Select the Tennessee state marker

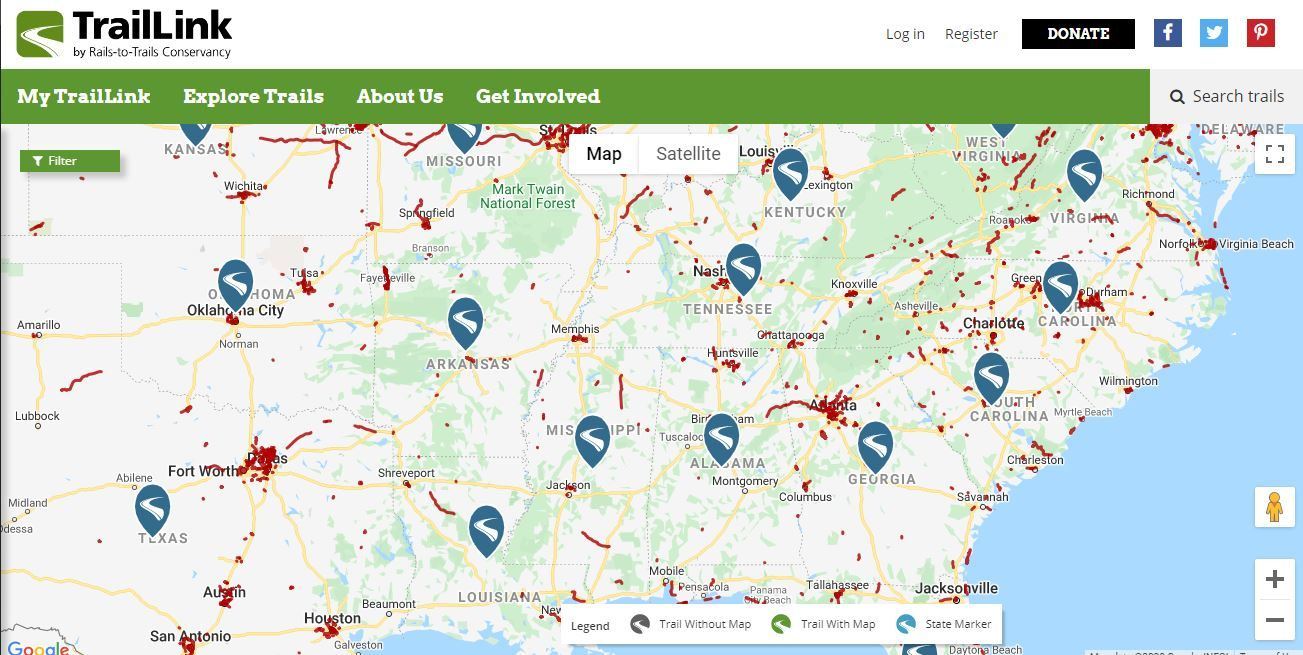click(x=743, y=269)
